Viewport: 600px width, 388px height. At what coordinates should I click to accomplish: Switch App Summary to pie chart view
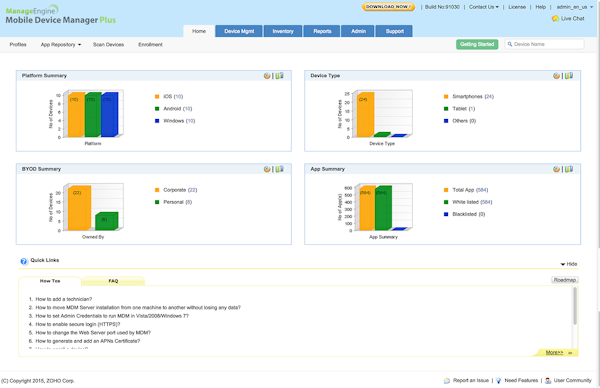(x=556, y=169)
